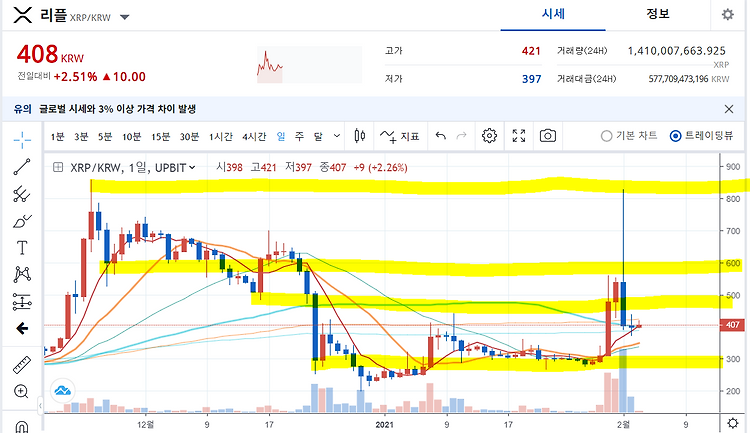The image size is (750, 433).
Task: Set interval to 1분
Action: click(x=57, y=137)
